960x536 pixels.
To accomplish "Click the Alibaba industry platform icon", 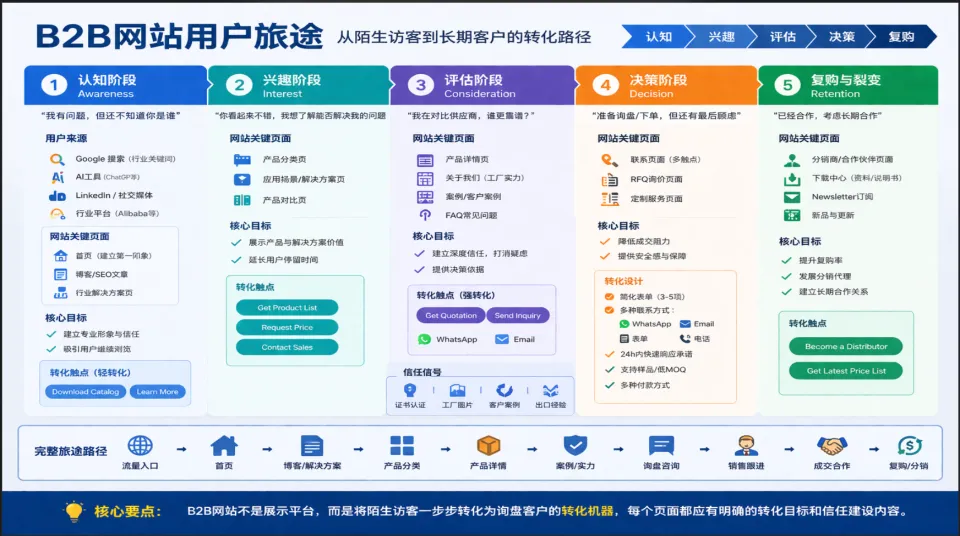I will point(58,214).
